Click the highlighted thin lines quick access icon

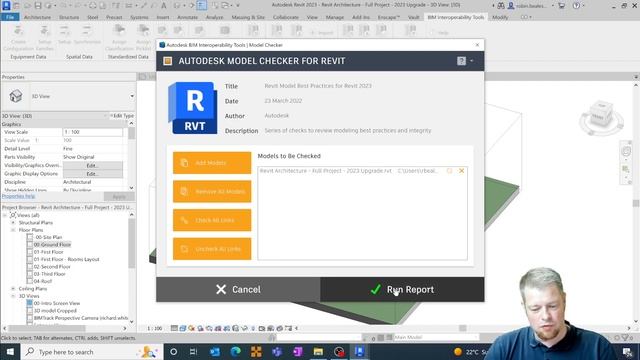(x=202, y=6)
